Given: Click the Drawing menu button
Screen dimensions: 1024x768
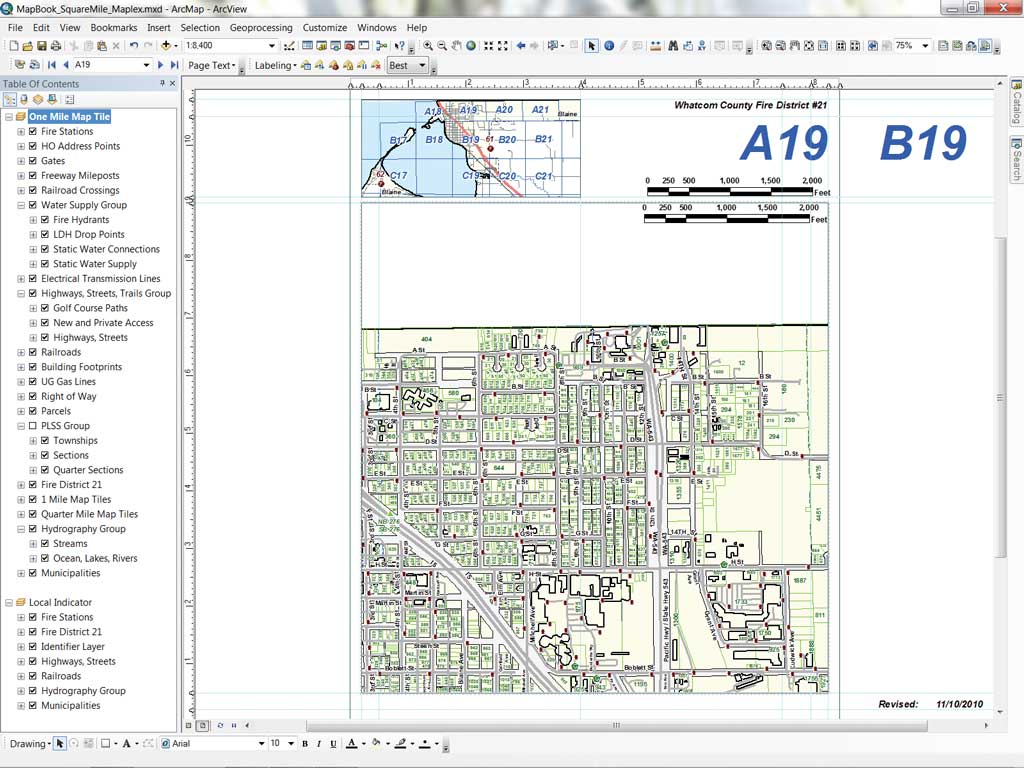Looking at the screenshot, I should [28, 744].
